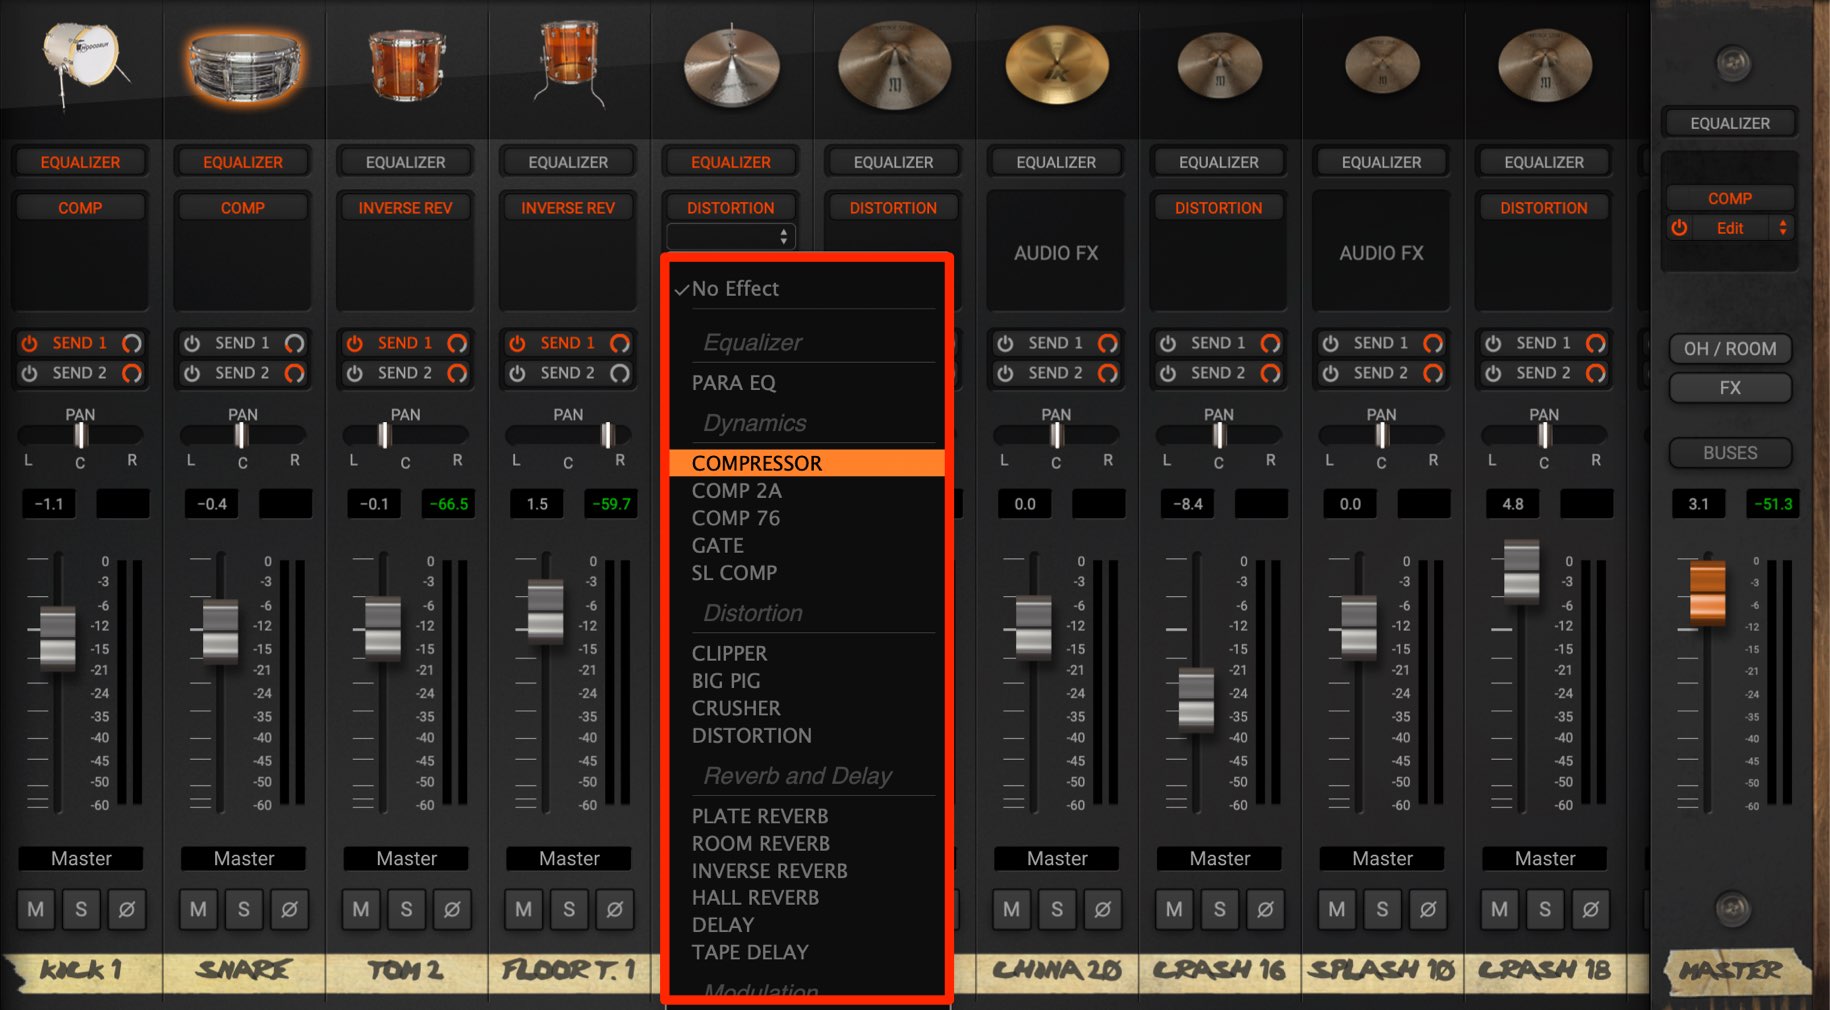Open Crash 18 Master output selector
This screenshot has height=1010, width=1830.
coord(1545,858)
